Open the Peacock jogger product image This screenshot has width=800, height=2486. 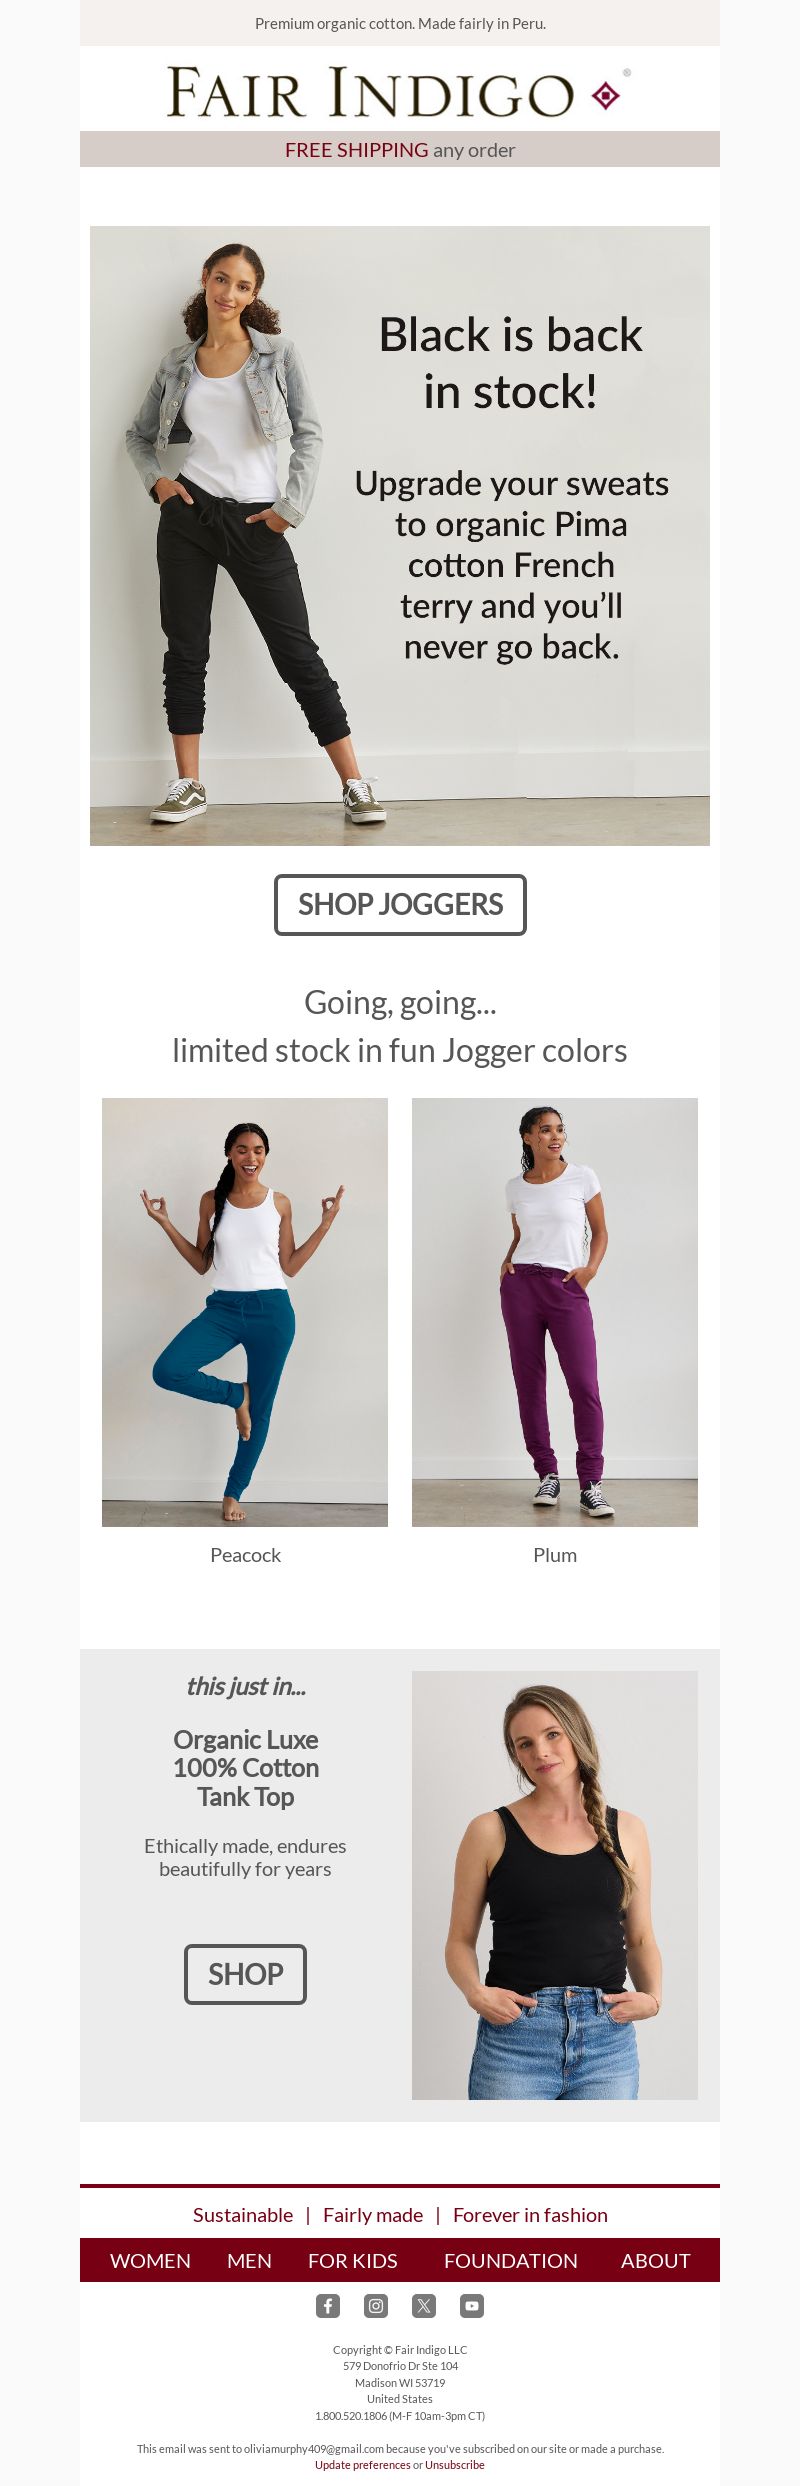(x=245, y=1312)
